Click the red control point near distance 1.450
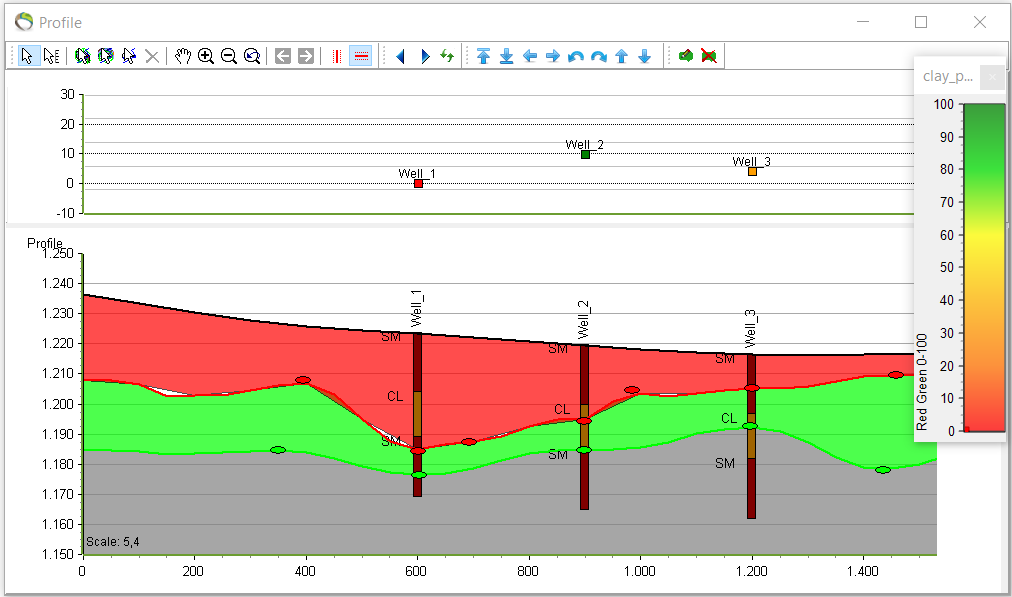Screen dimensions: 1012x597 coord(896,375)
